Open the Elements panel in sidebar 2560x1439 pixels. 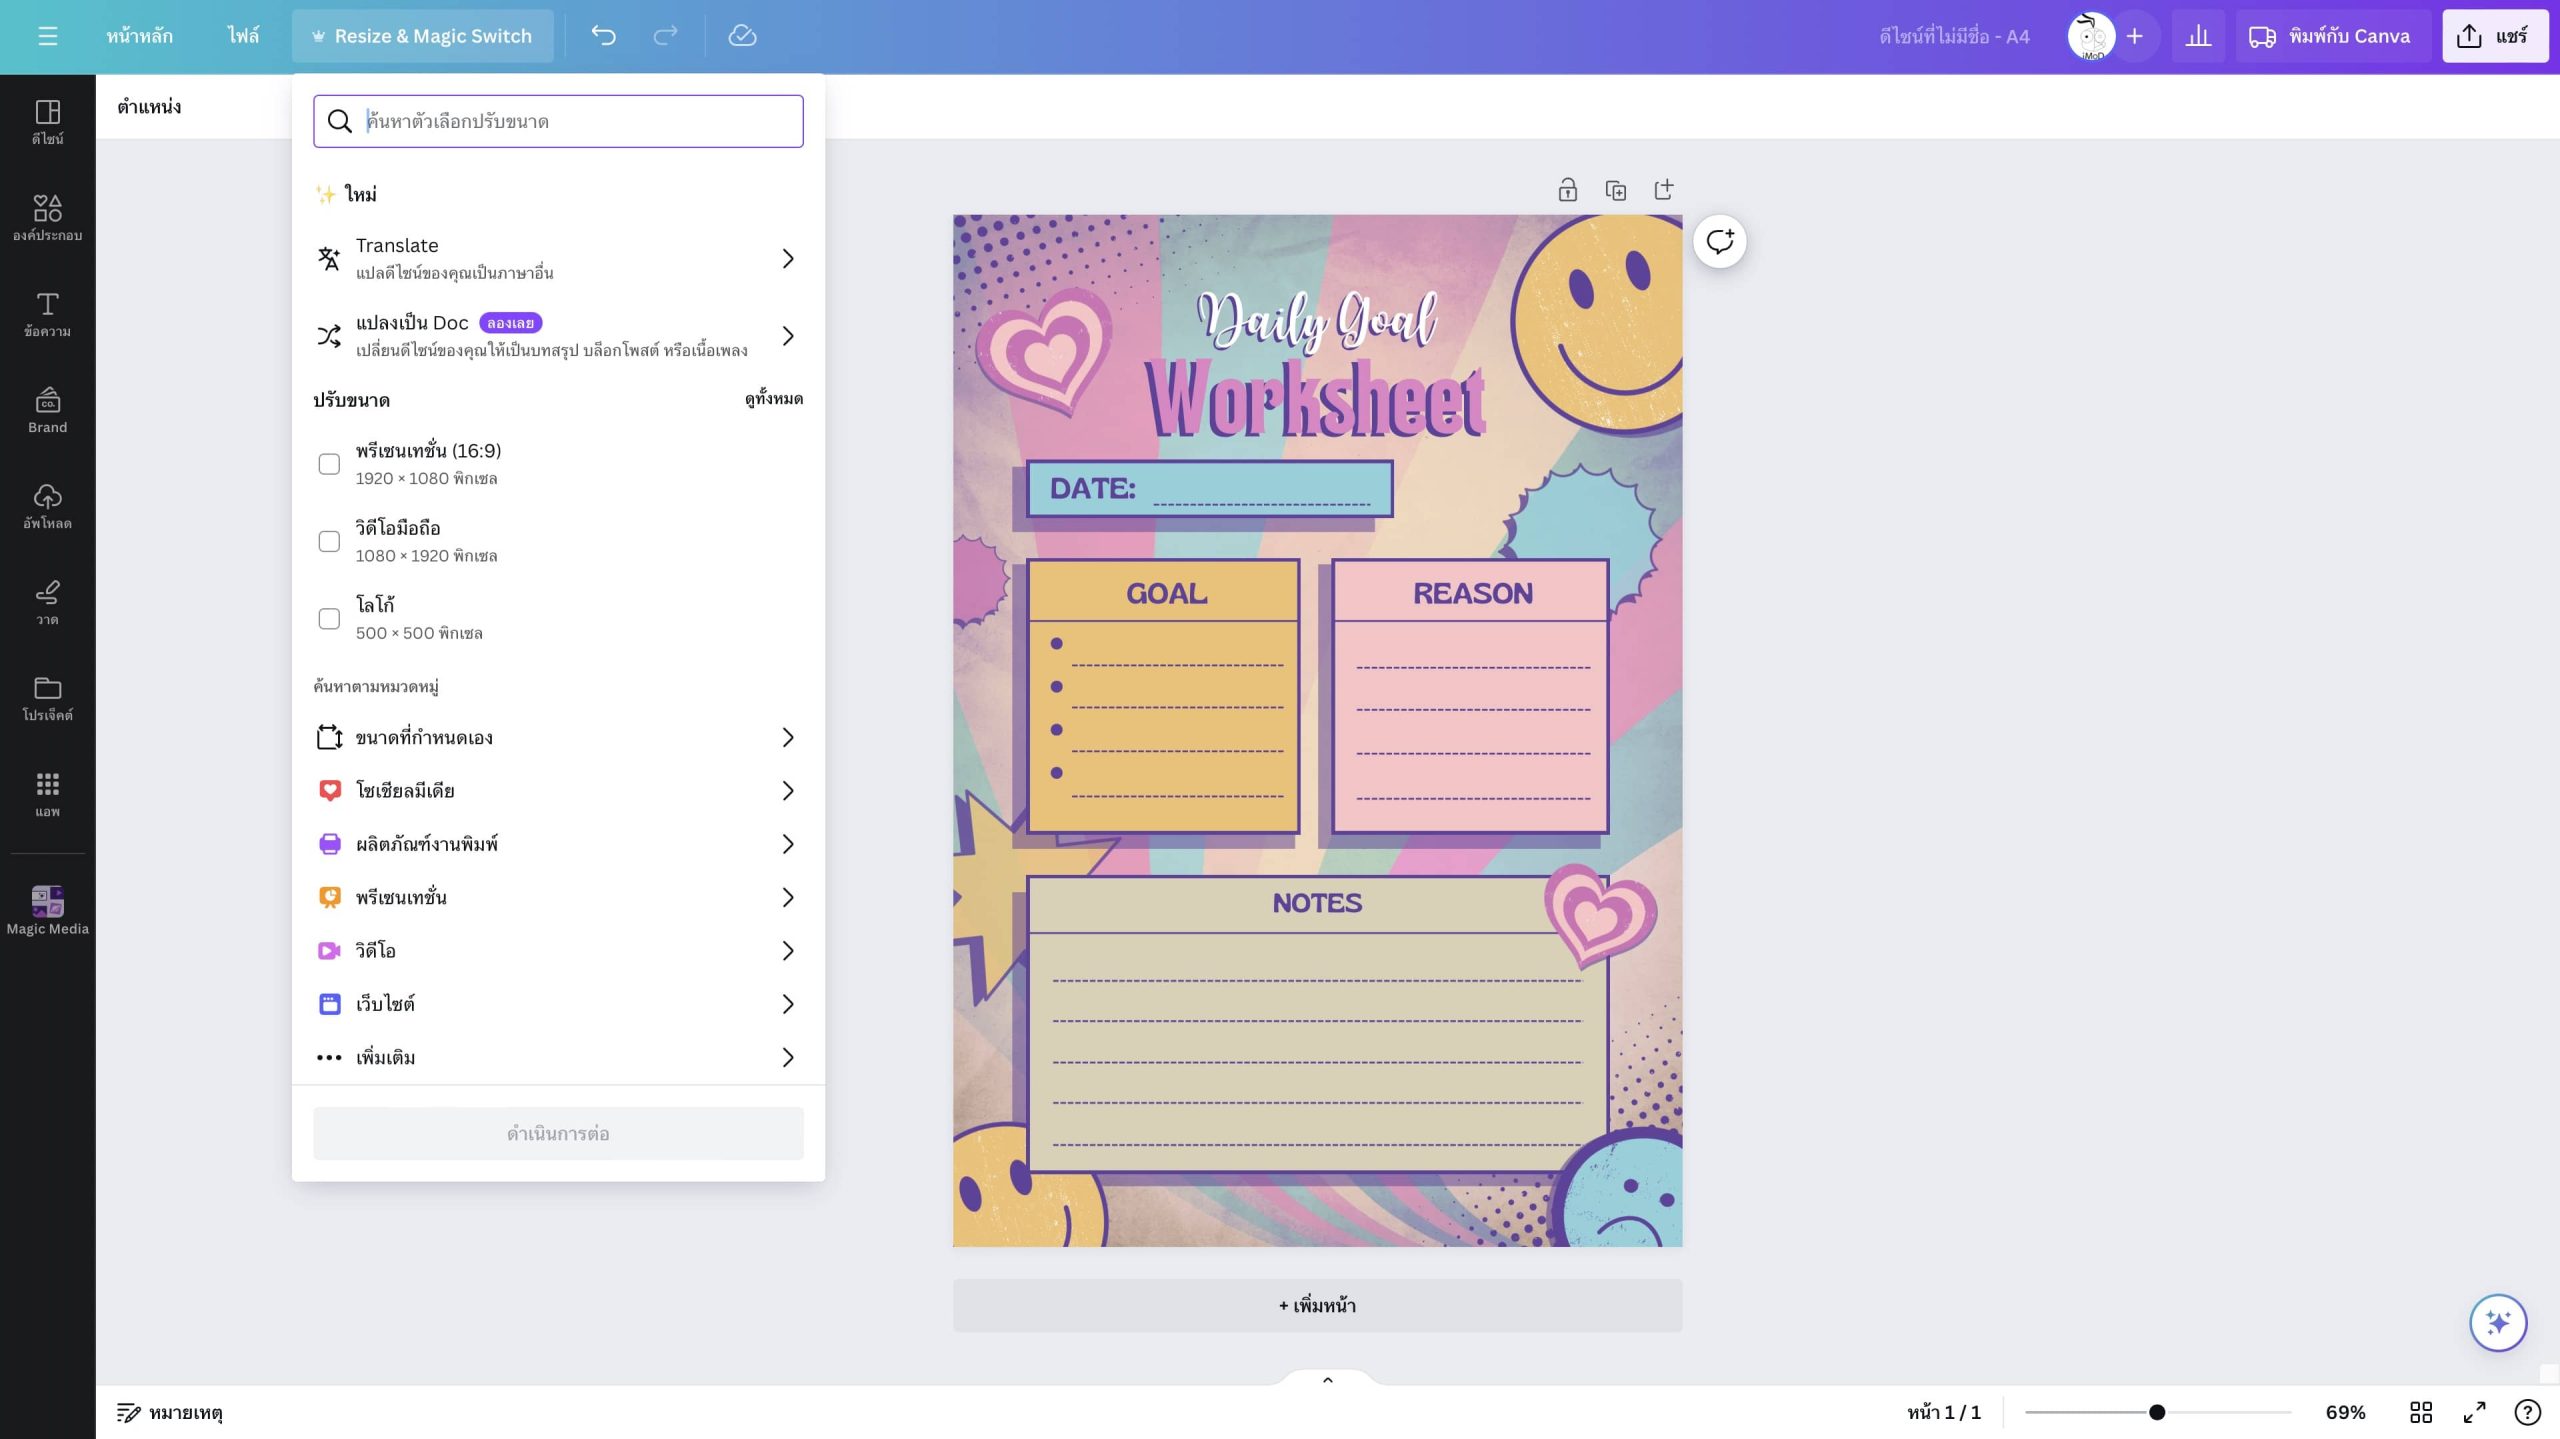(47, 217)
